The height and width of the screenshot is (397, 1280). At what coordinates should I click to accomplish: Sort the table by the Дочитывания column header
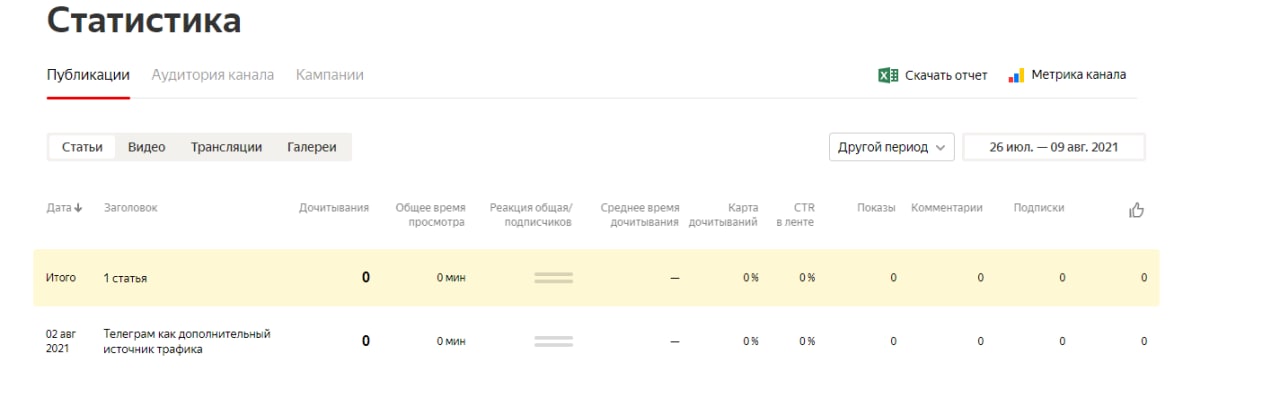334,208
